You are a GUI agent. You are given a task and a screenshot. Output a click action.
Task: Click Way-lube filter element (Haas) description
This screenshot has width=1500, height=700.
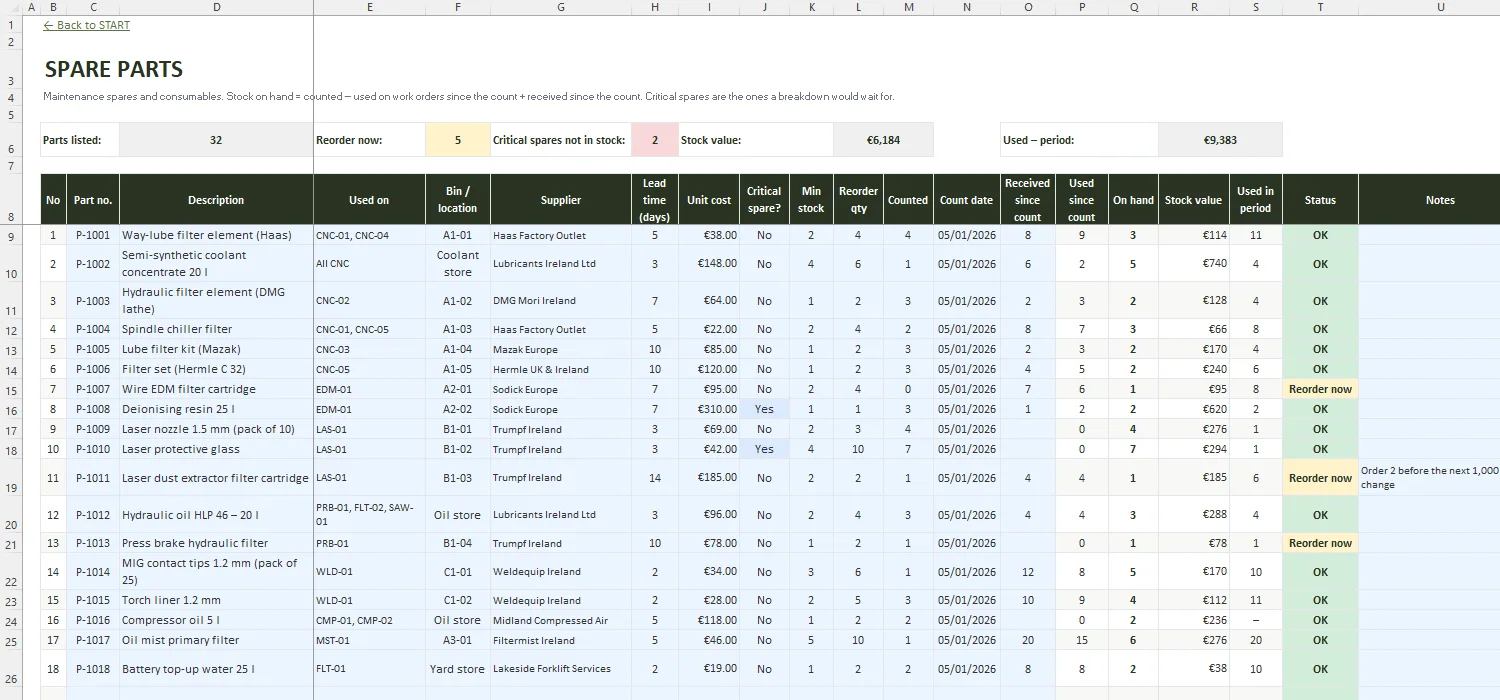point(216,235)
